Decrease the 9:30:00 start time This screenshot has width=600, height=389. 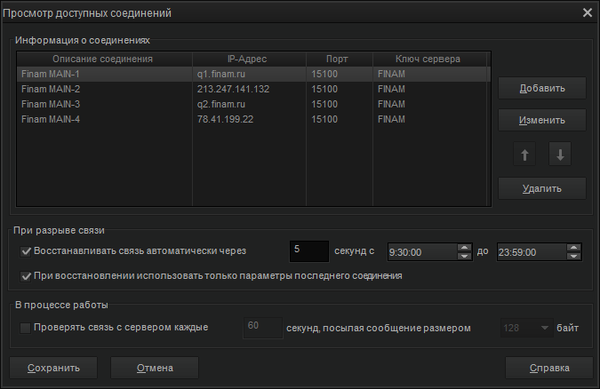(465, 256)
